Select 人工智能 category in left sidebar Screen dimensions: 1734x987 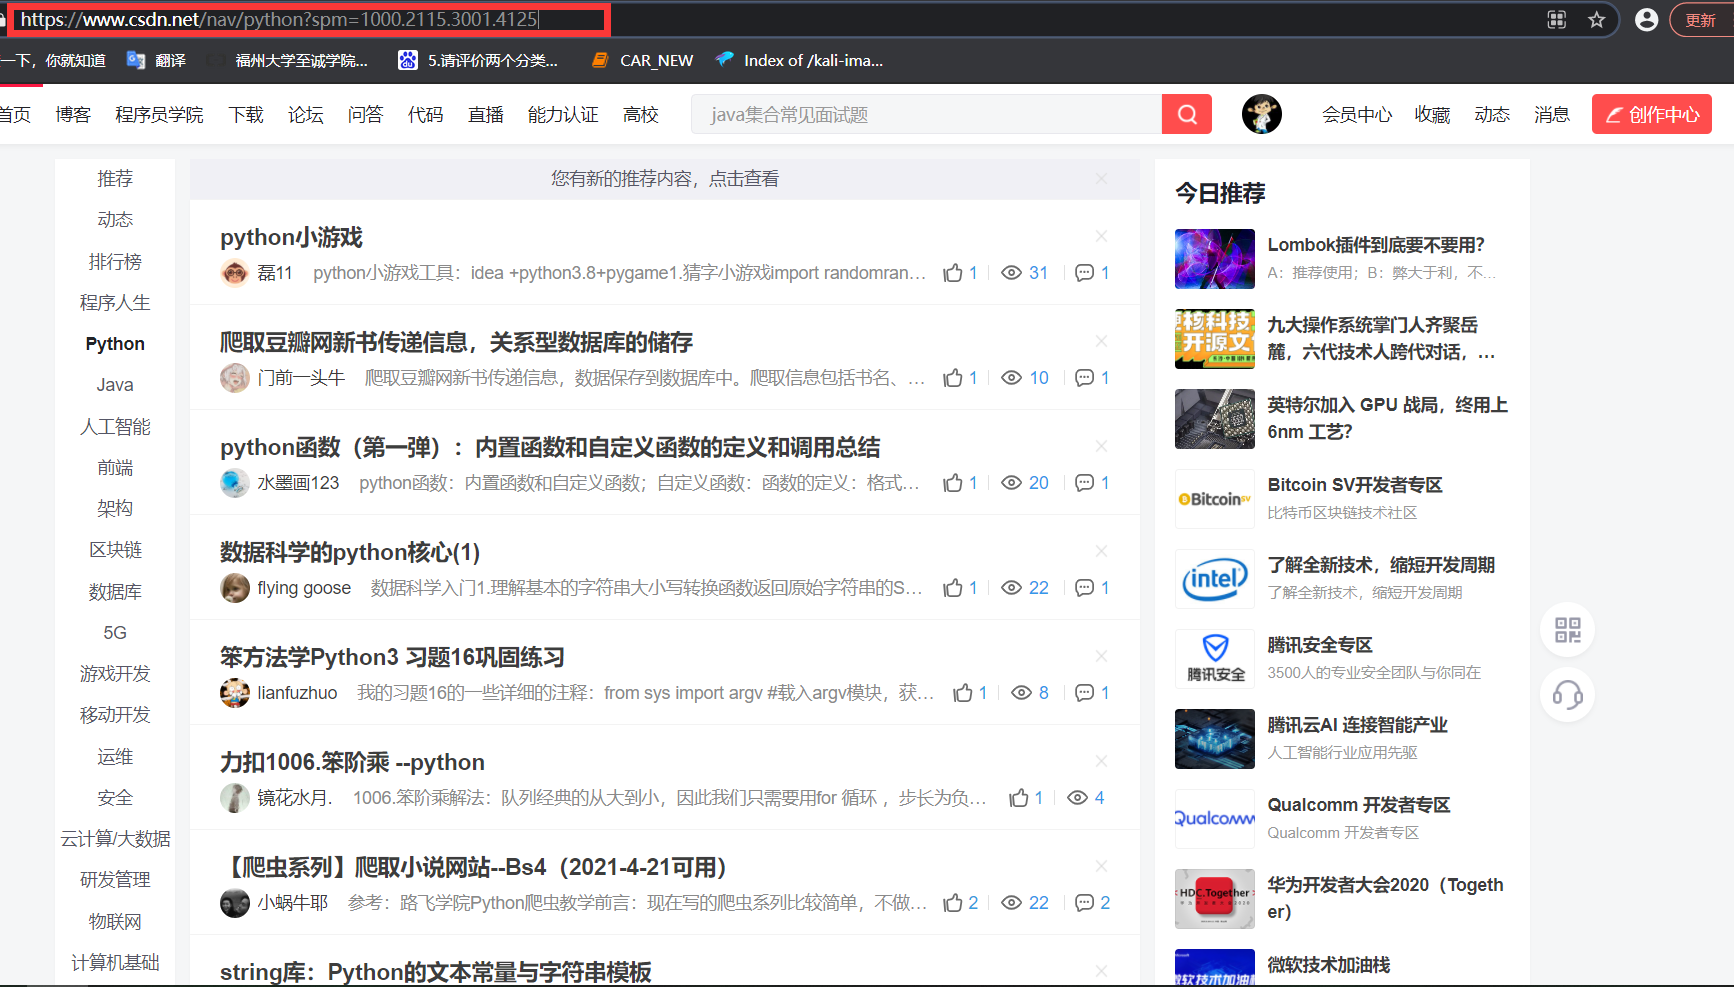coord(115,427)
